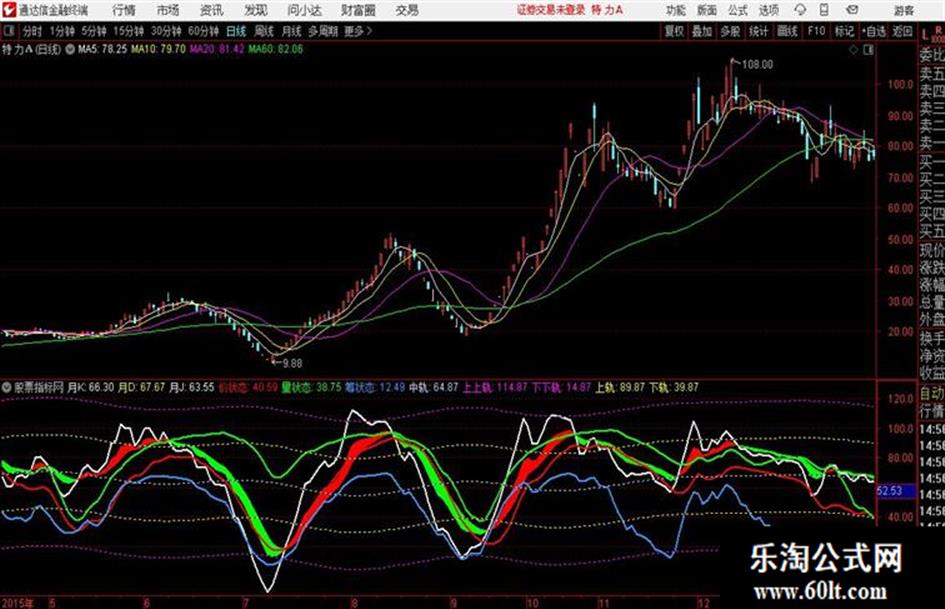
Task: Open the 行情 menu
Action: point(124,10)
